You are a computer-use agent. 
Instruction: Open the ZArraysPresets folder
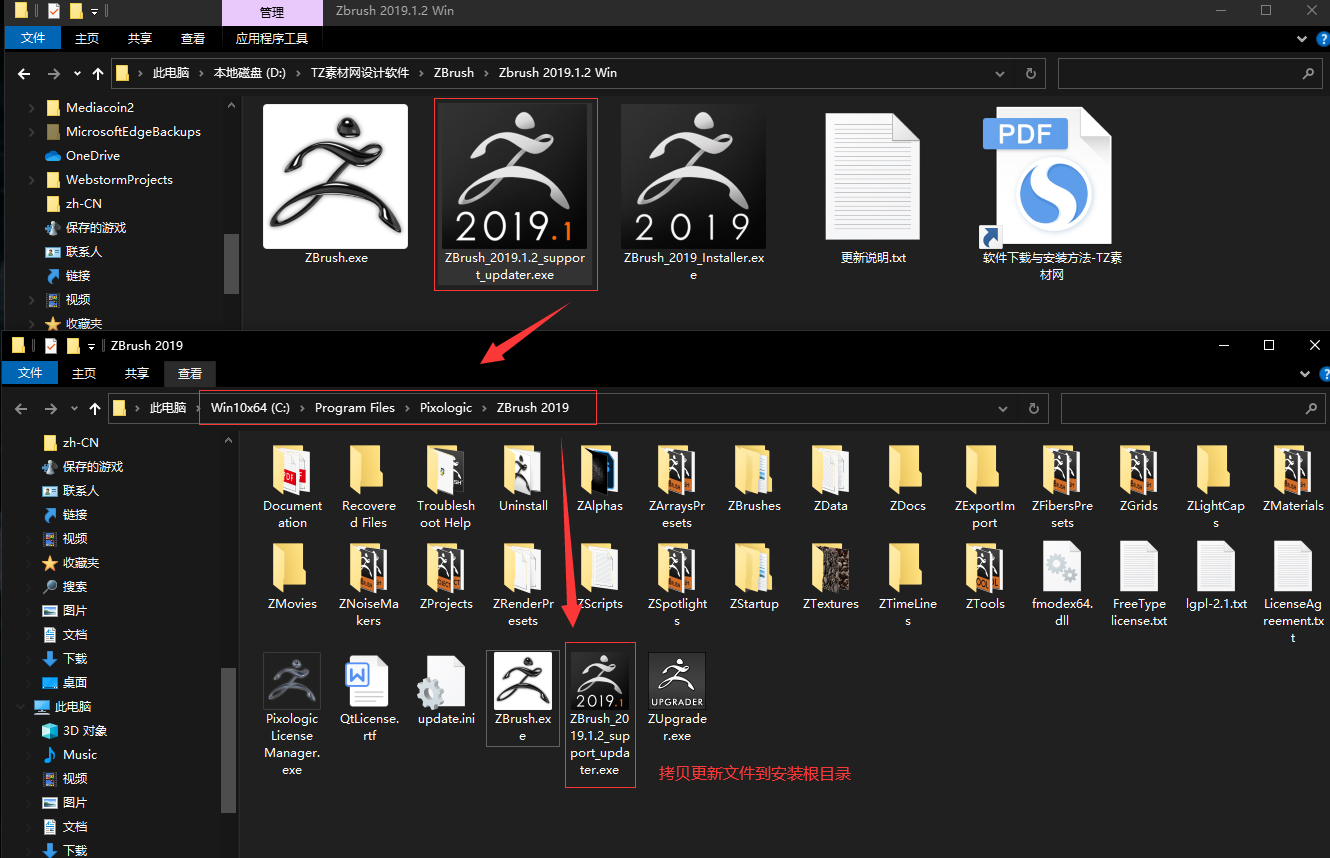pos(677,487)
